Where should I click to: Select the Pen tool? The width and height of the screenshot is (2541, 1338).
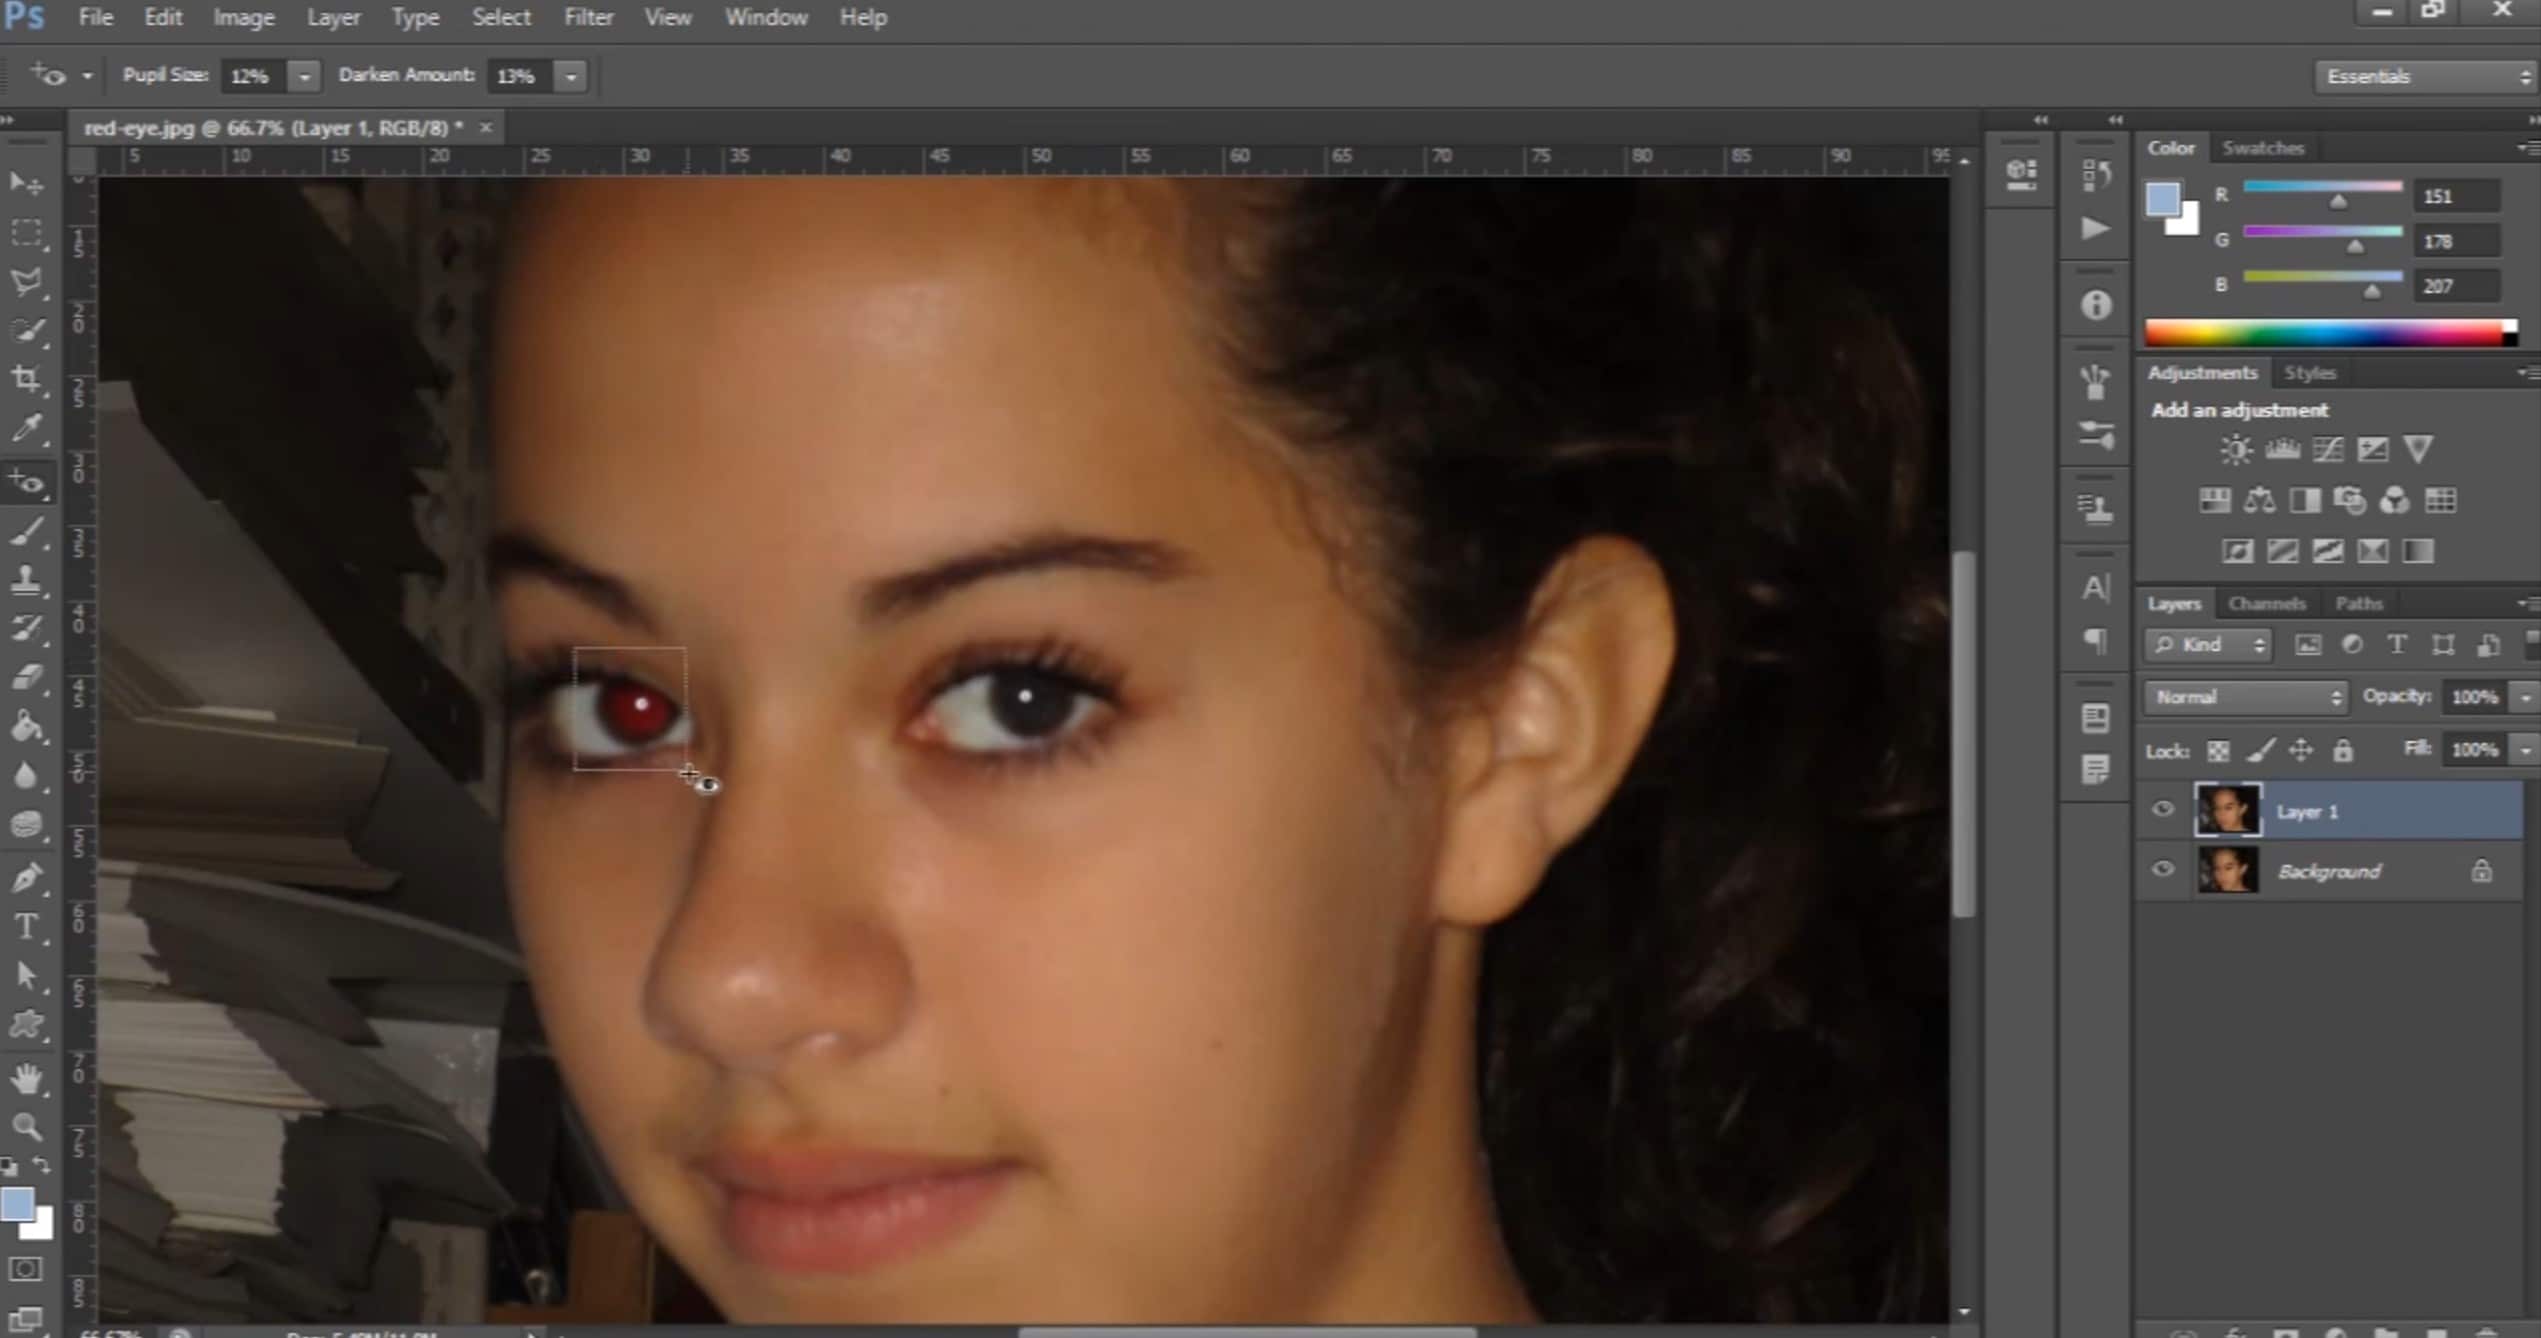coord(26,877)
